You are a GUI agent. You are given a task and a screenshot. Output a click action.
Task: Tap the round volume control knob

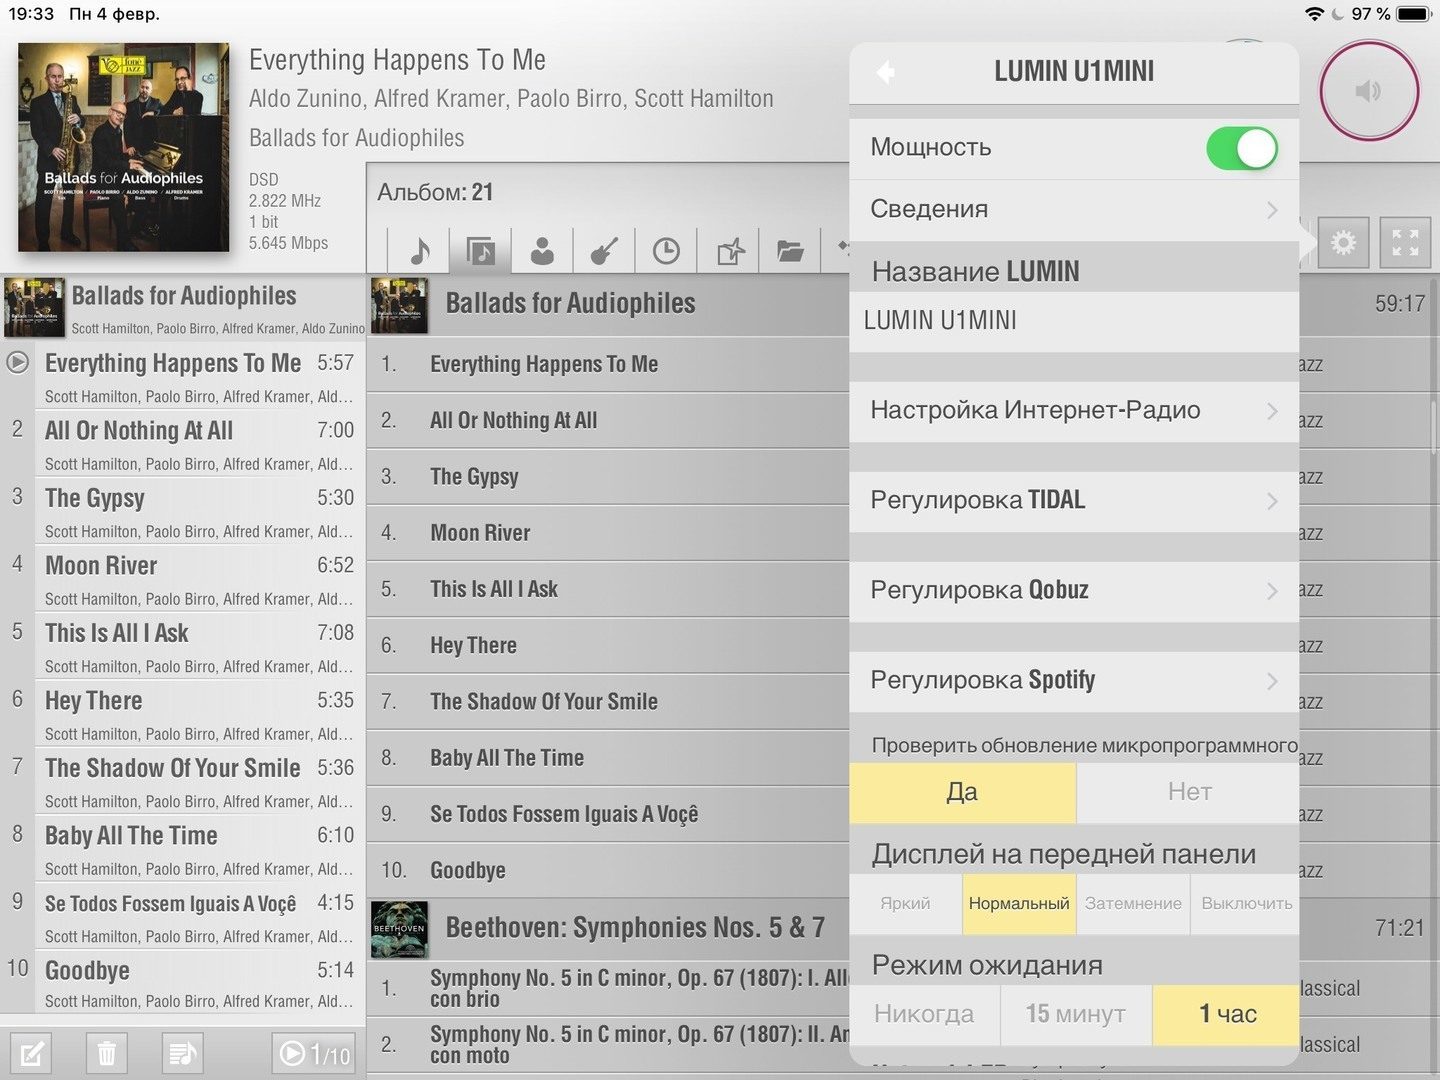click(1368, 91)
